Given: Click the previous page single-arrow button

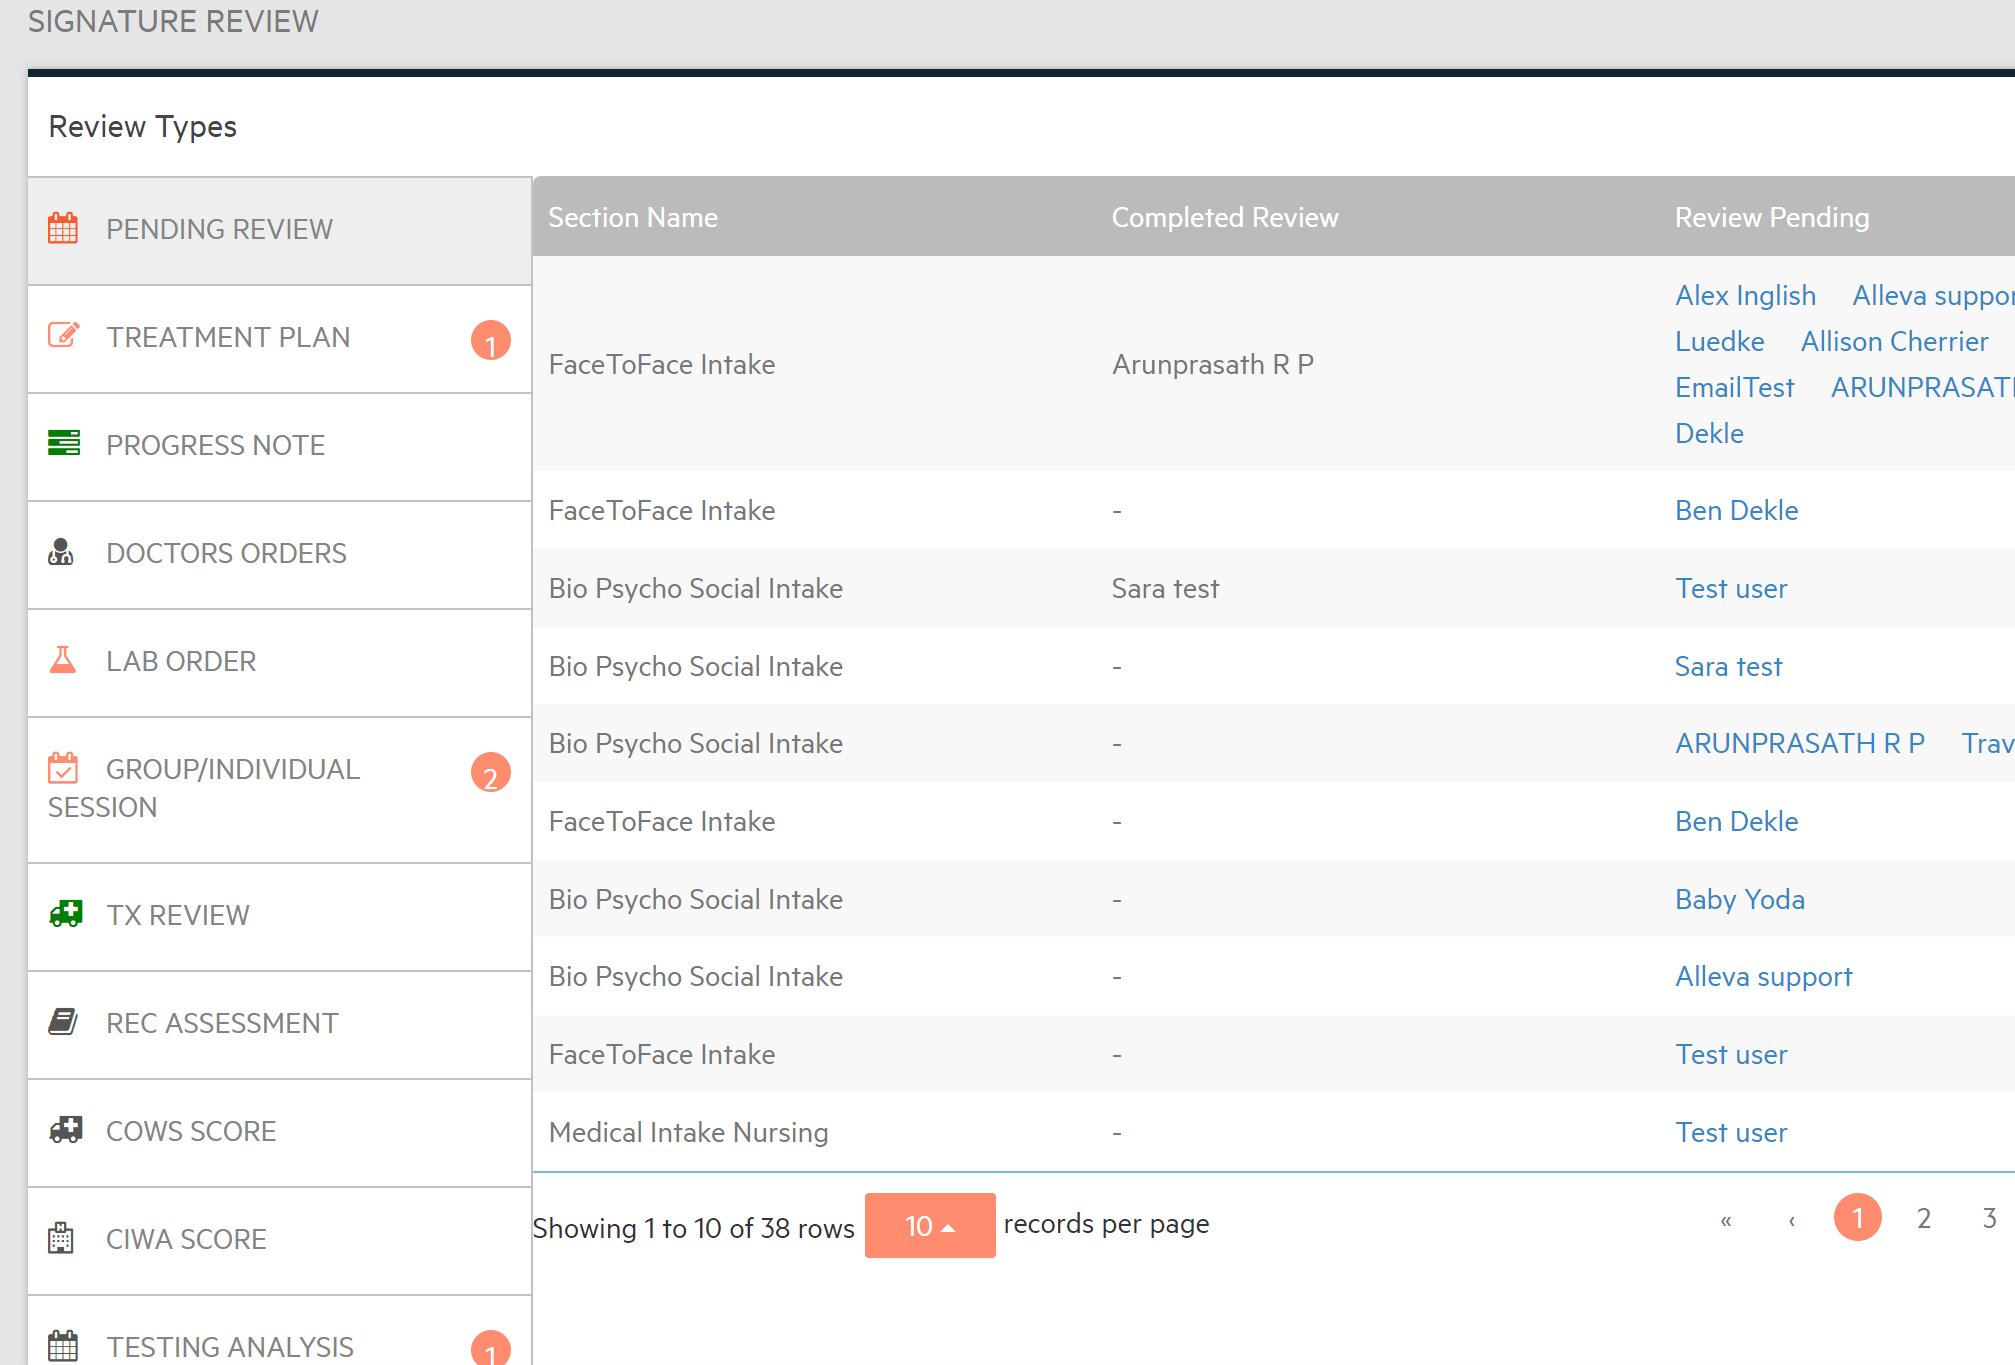Looking at the screenshot, I should [x=1791, y=1220].
